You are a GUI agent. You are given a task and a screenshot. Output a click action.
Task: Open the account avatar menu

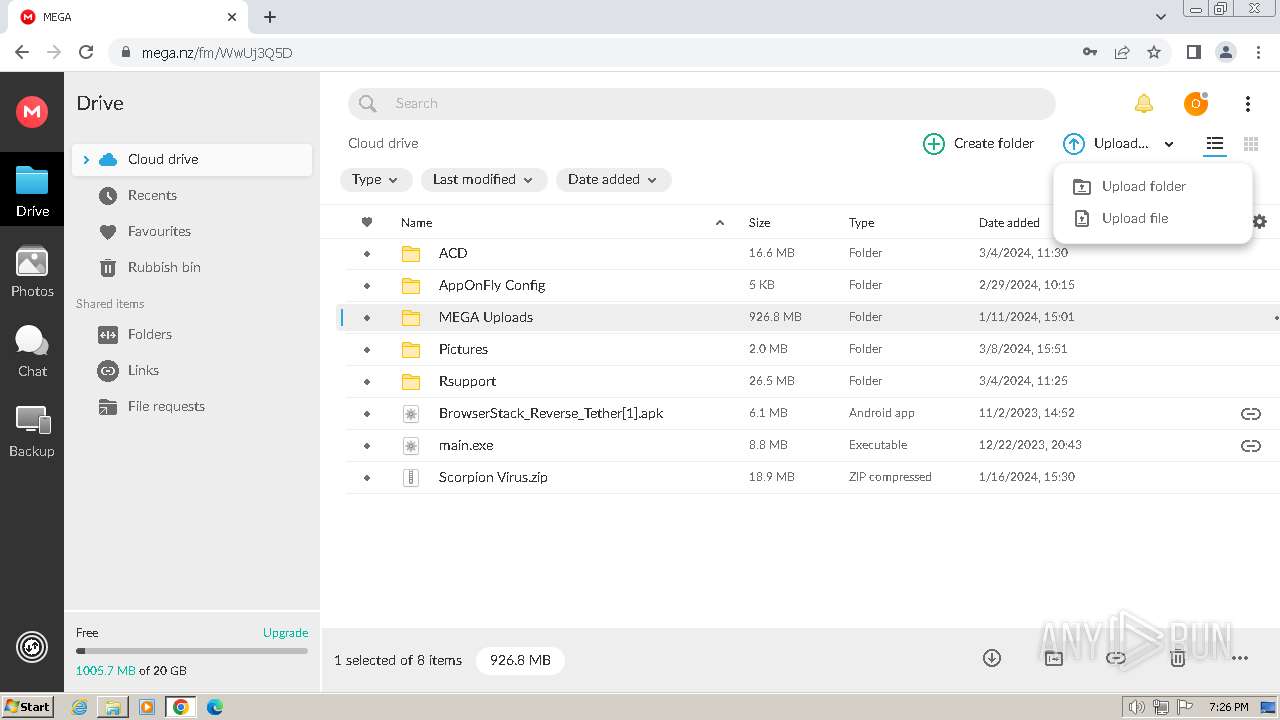[x=1195, y=103]
